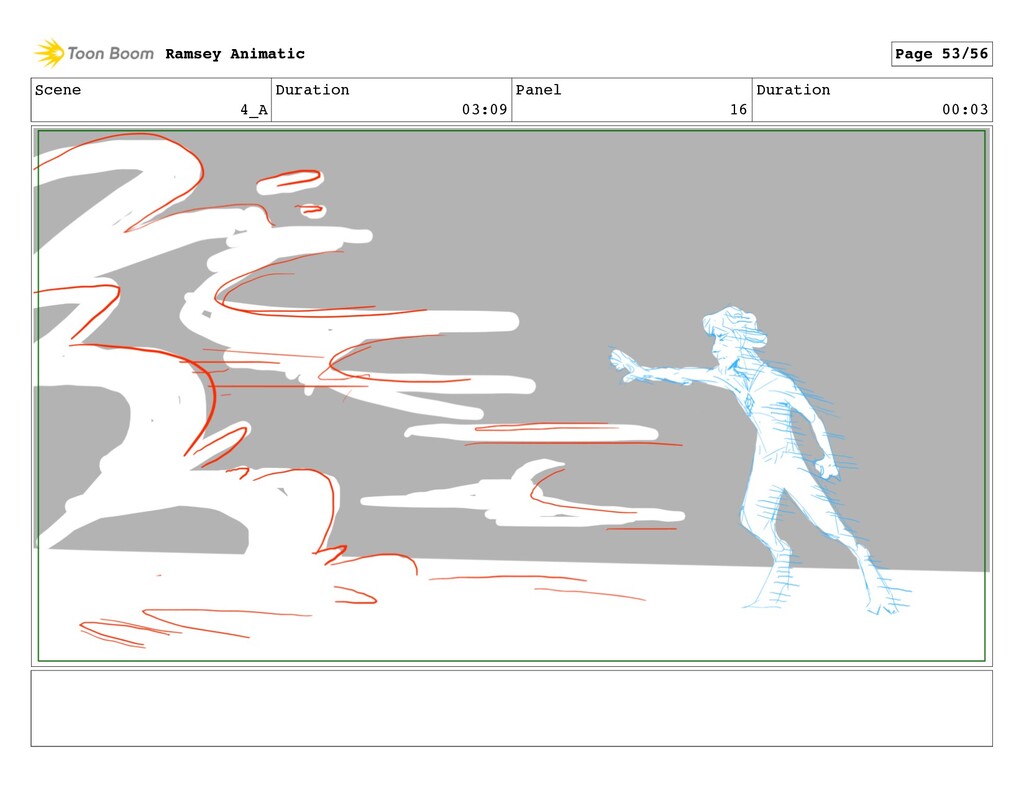Click the panel number '16'
This screenshot has width=1024, height=793.
[739, 109]
